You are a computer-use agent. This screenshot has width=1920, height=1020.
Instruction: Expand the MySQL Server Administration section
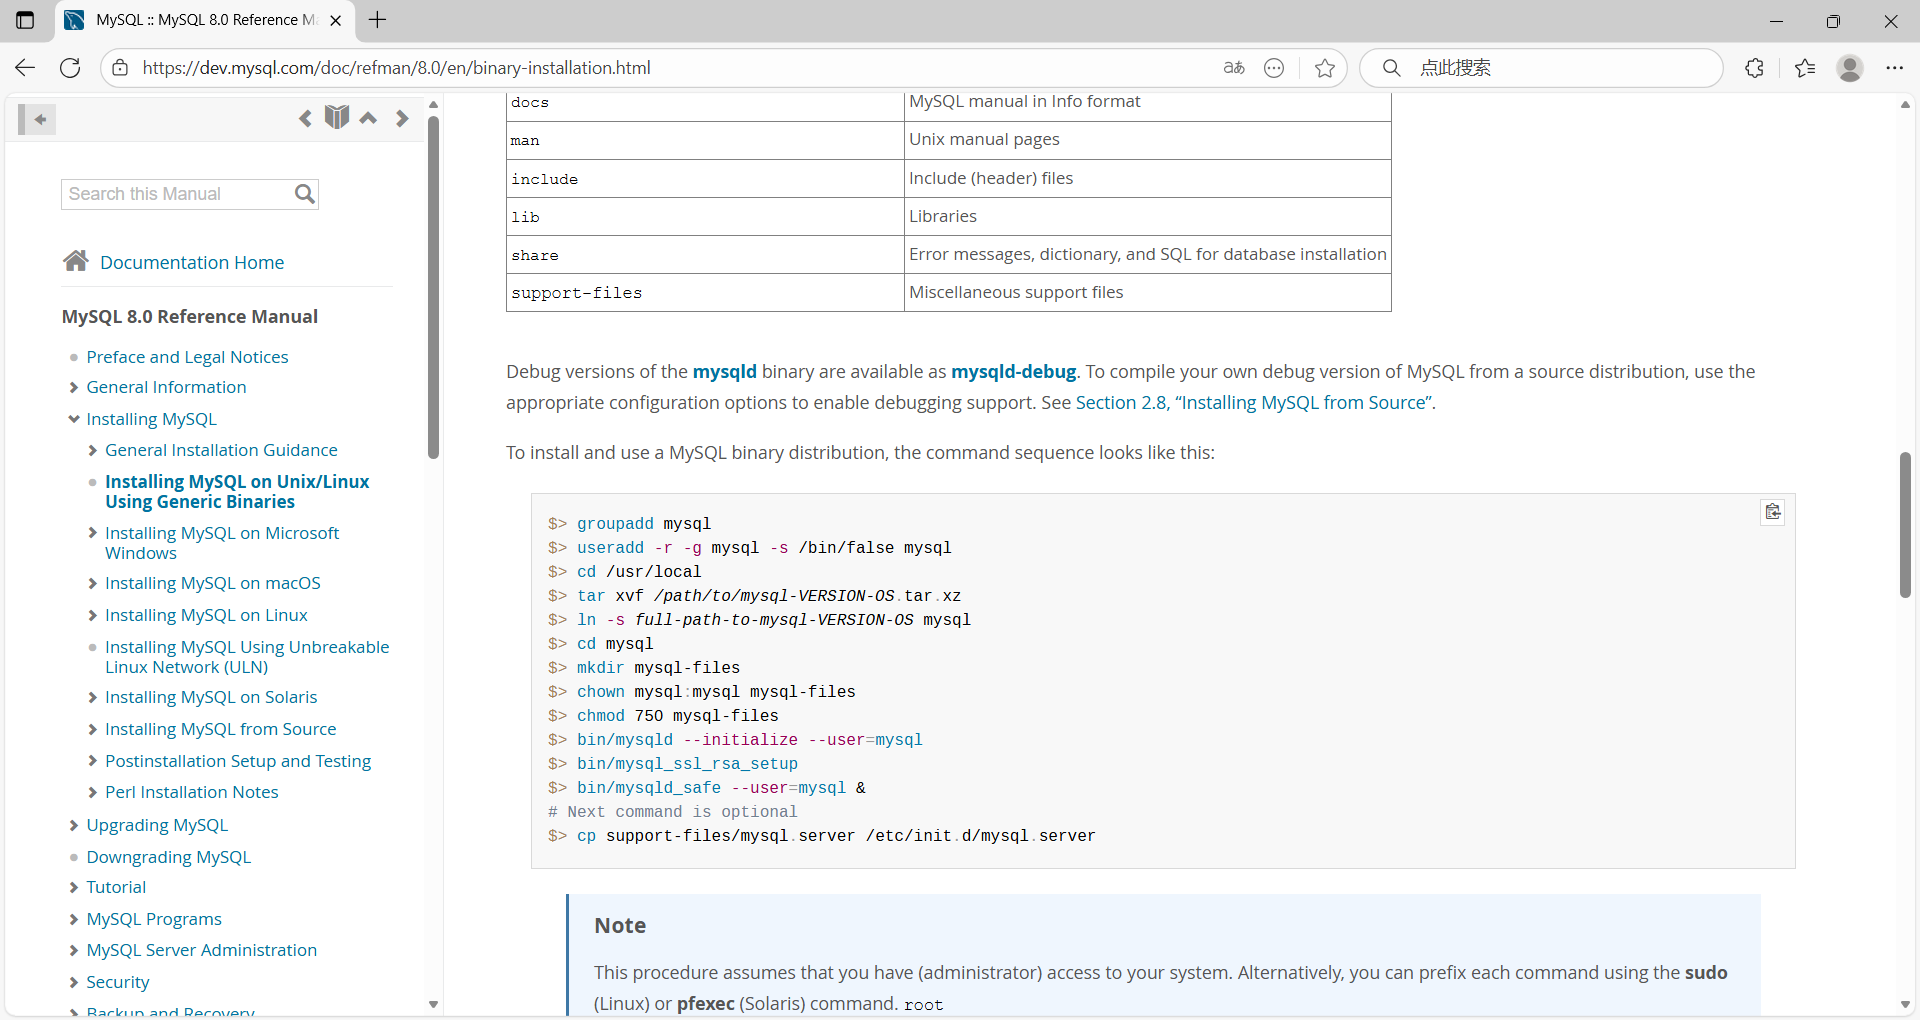click(x=74, y=951)
